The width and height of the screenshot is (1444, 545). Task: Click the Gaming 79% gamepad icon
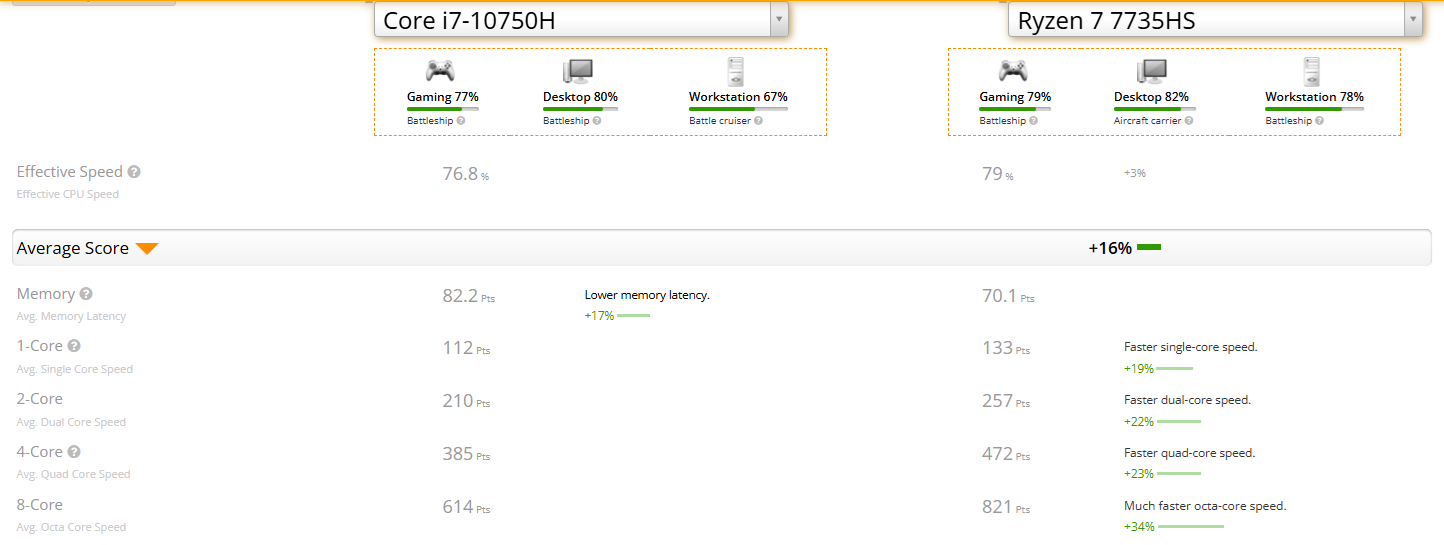1013,70
